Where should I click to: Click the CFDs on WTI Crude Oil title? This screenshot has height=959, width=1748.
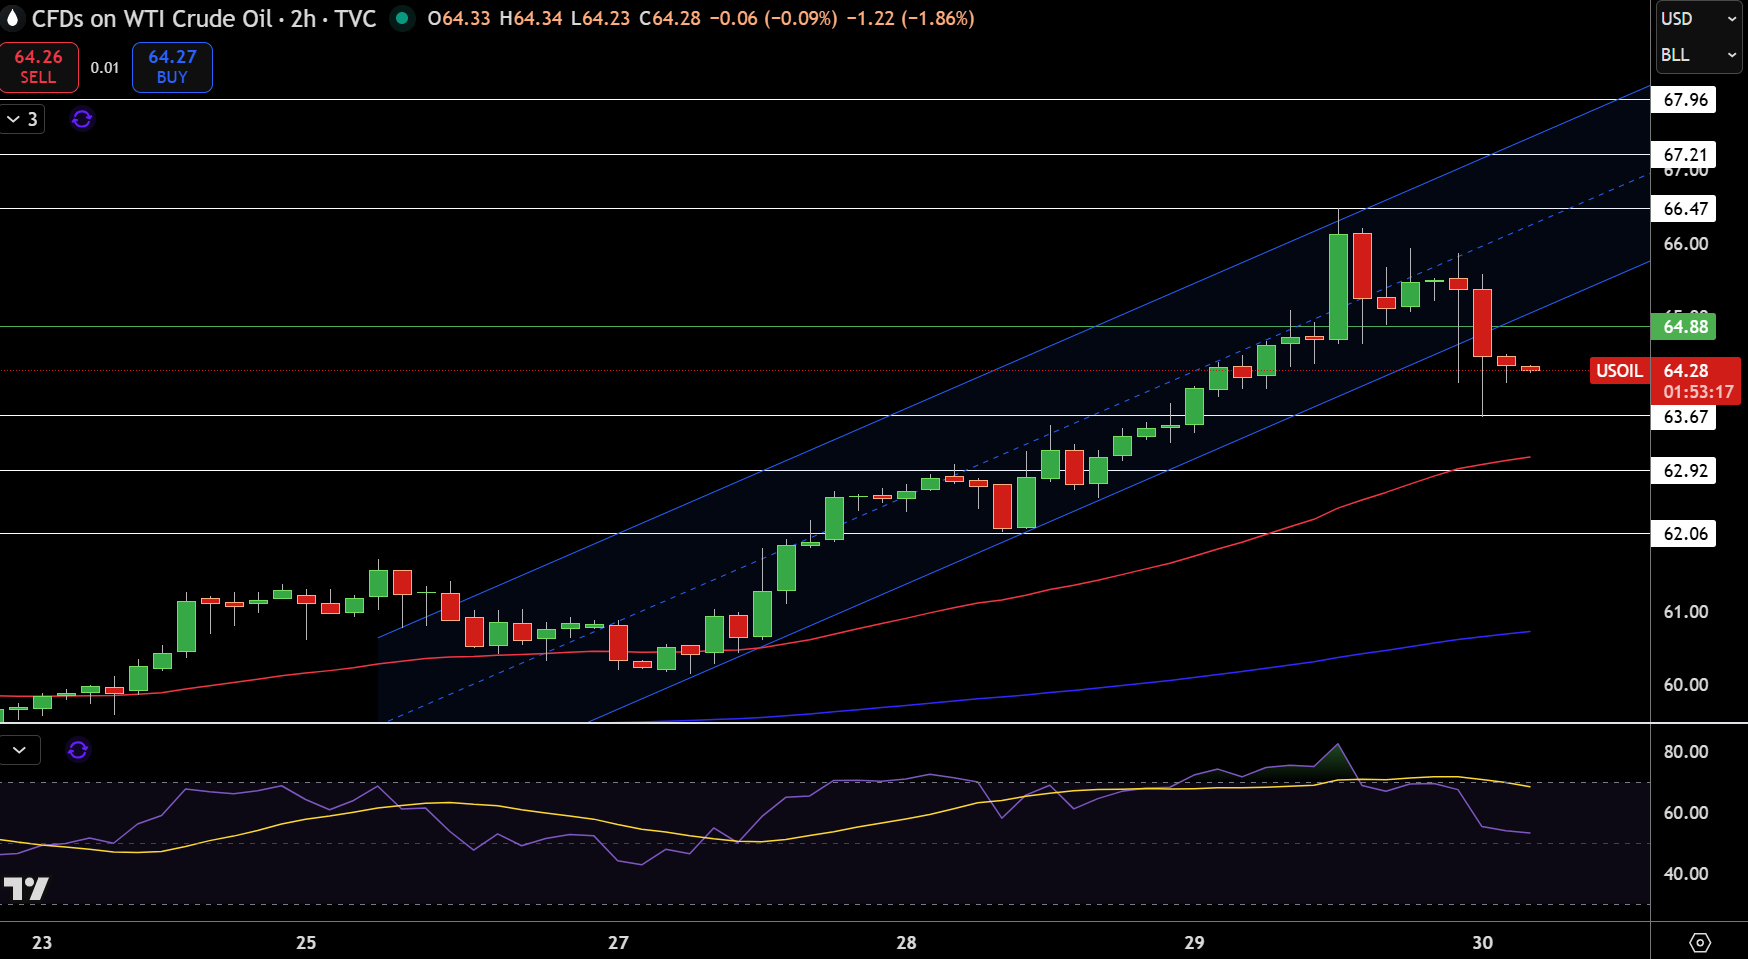152,18
